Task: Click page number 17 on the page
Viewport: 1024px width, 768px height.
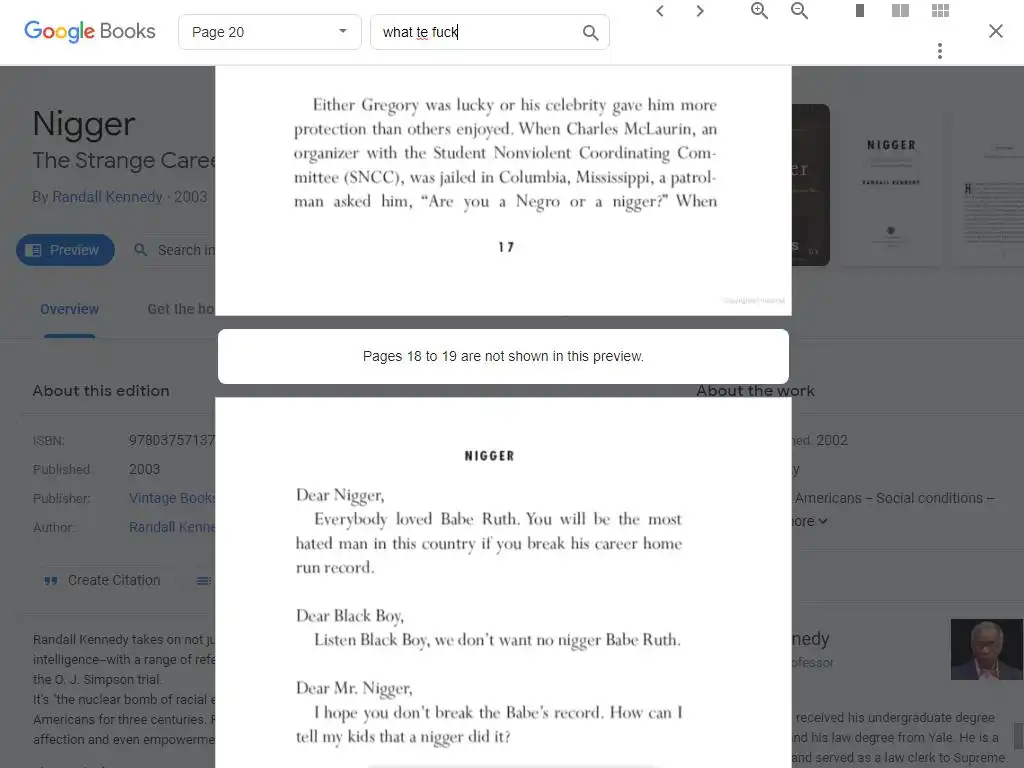Action: click(x=506, y=247)
